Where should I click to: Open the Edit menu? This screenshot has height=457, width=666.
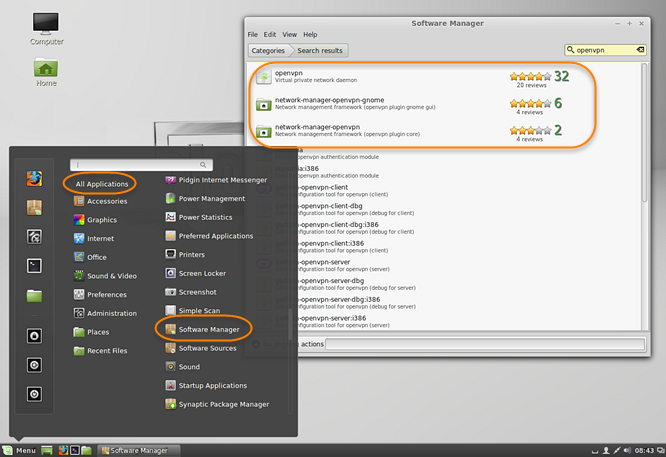[x=270, y=34]
